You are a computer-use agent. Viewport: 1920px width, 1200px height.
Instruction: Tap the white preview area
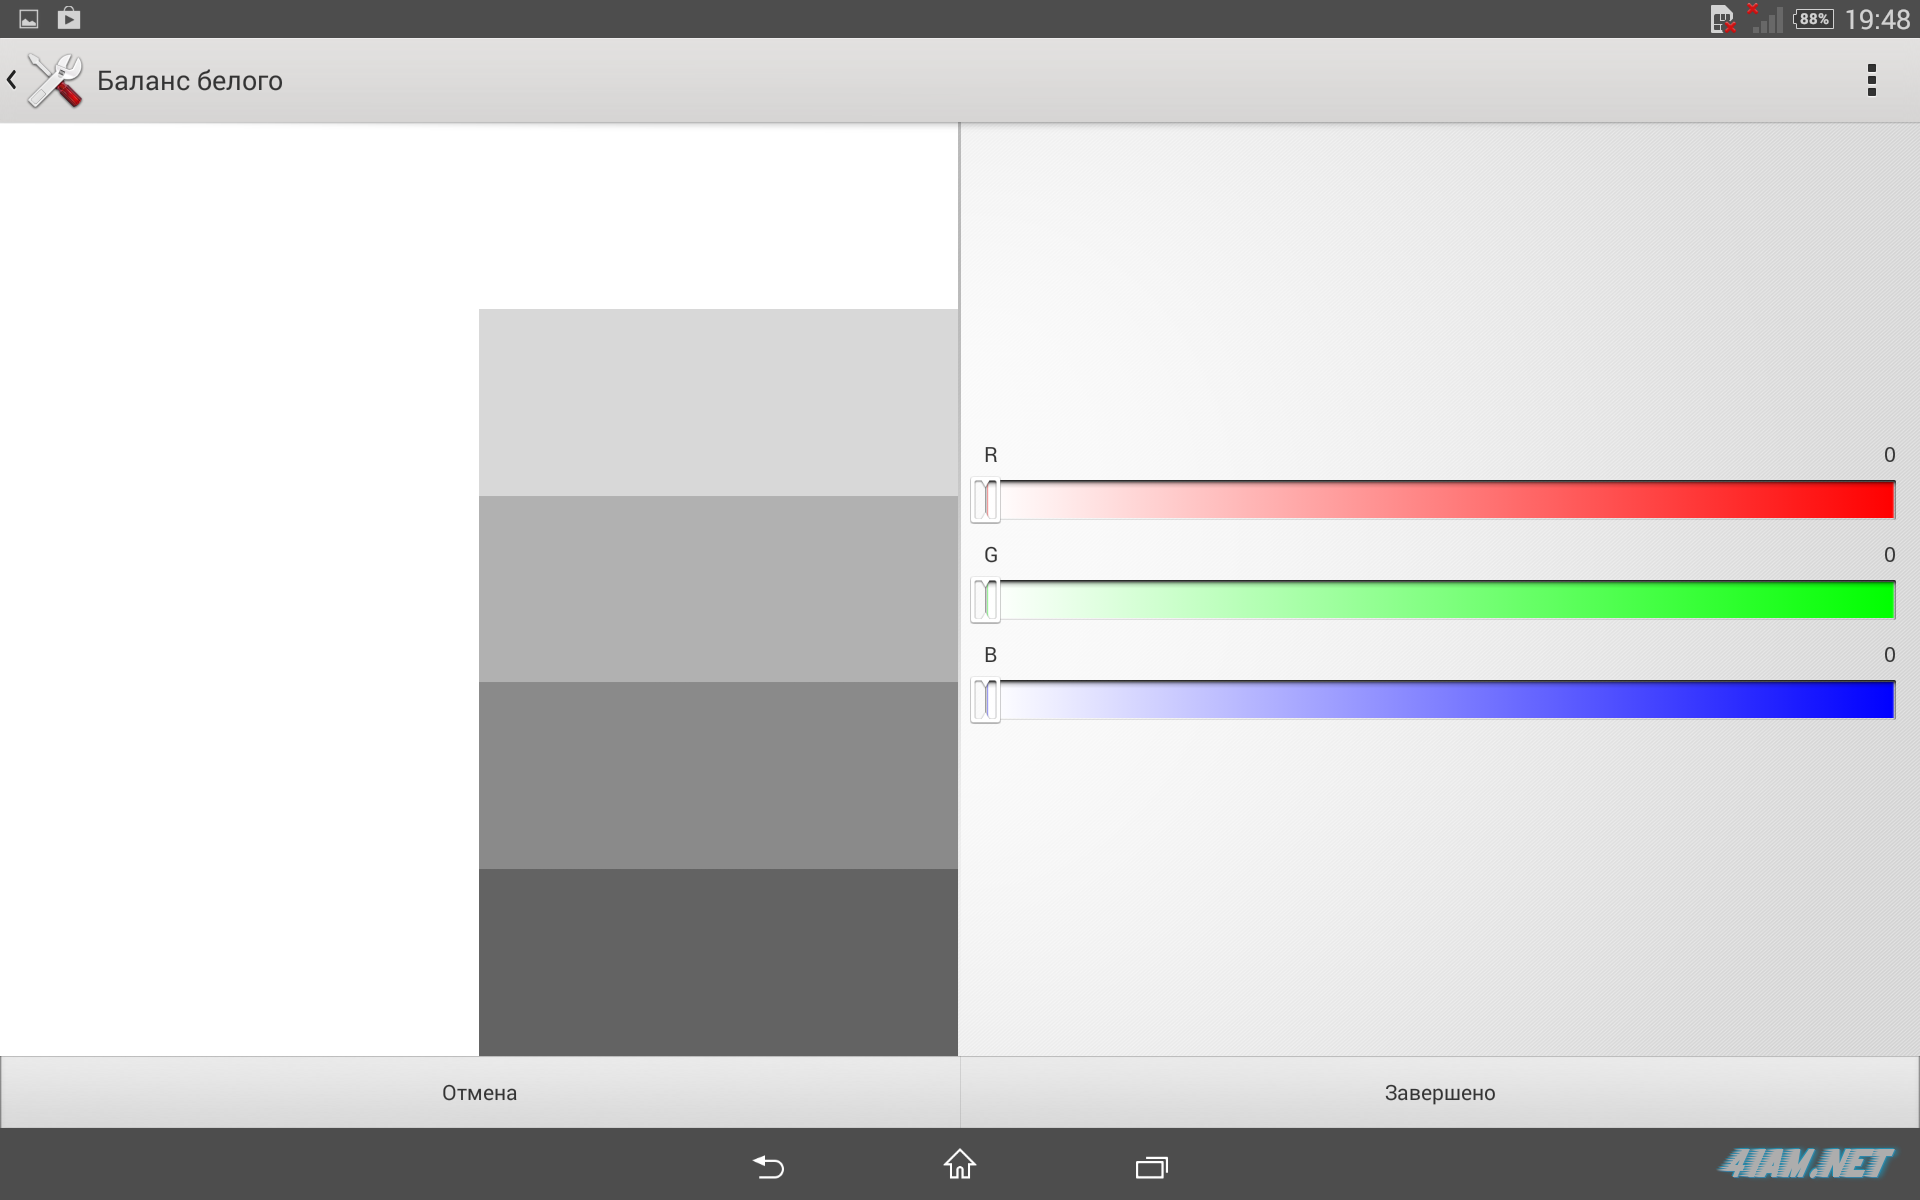(x=240, y=590)
